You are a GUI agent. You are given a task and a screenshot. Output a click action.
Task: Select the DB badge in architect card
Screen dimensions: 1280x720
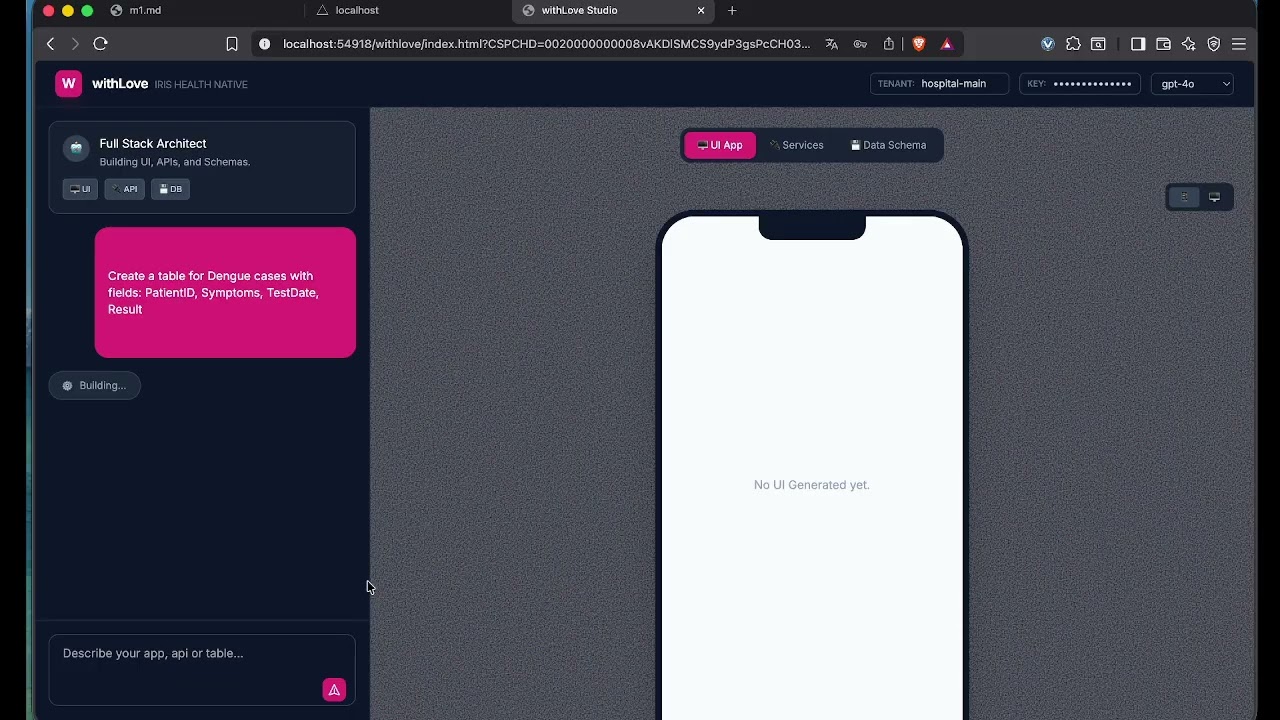pyautogui.click(x=171, y=189)
